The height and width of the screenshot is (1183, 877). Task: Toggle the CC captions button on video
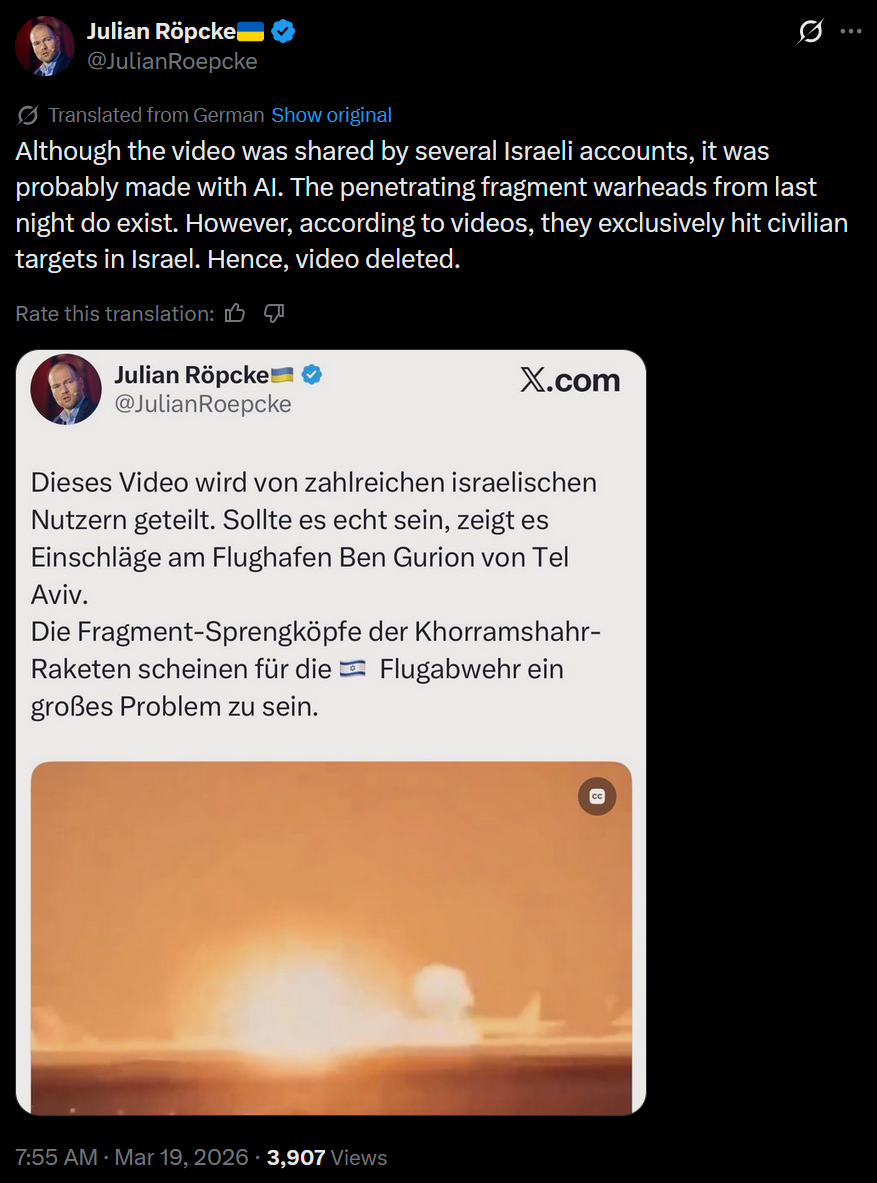(597, 796)
